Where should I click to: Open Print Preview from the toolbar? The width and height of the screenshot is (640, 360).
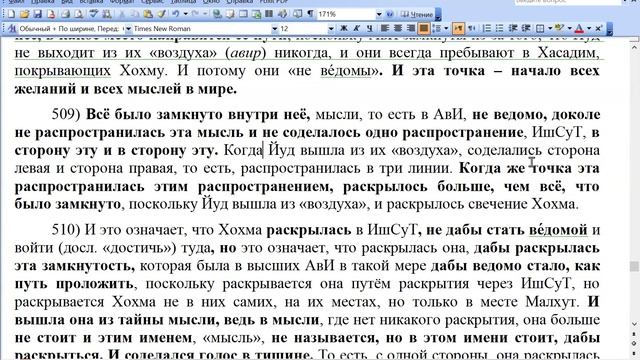(x=78, y=14)
